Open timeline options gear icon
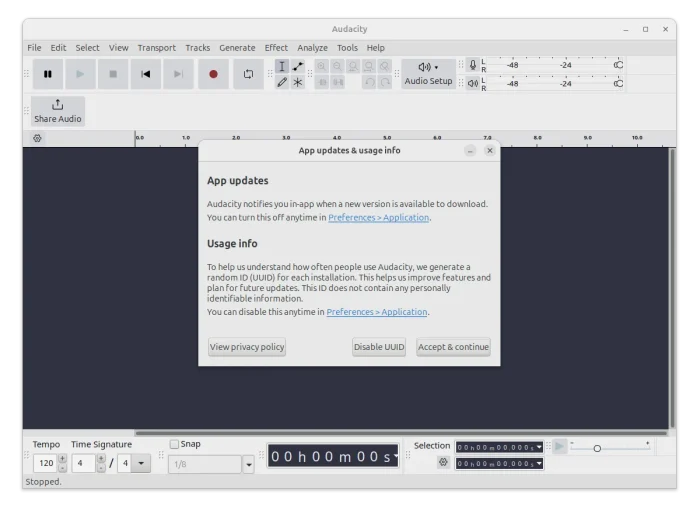This screenshot has height=508, width=700. 38,138
